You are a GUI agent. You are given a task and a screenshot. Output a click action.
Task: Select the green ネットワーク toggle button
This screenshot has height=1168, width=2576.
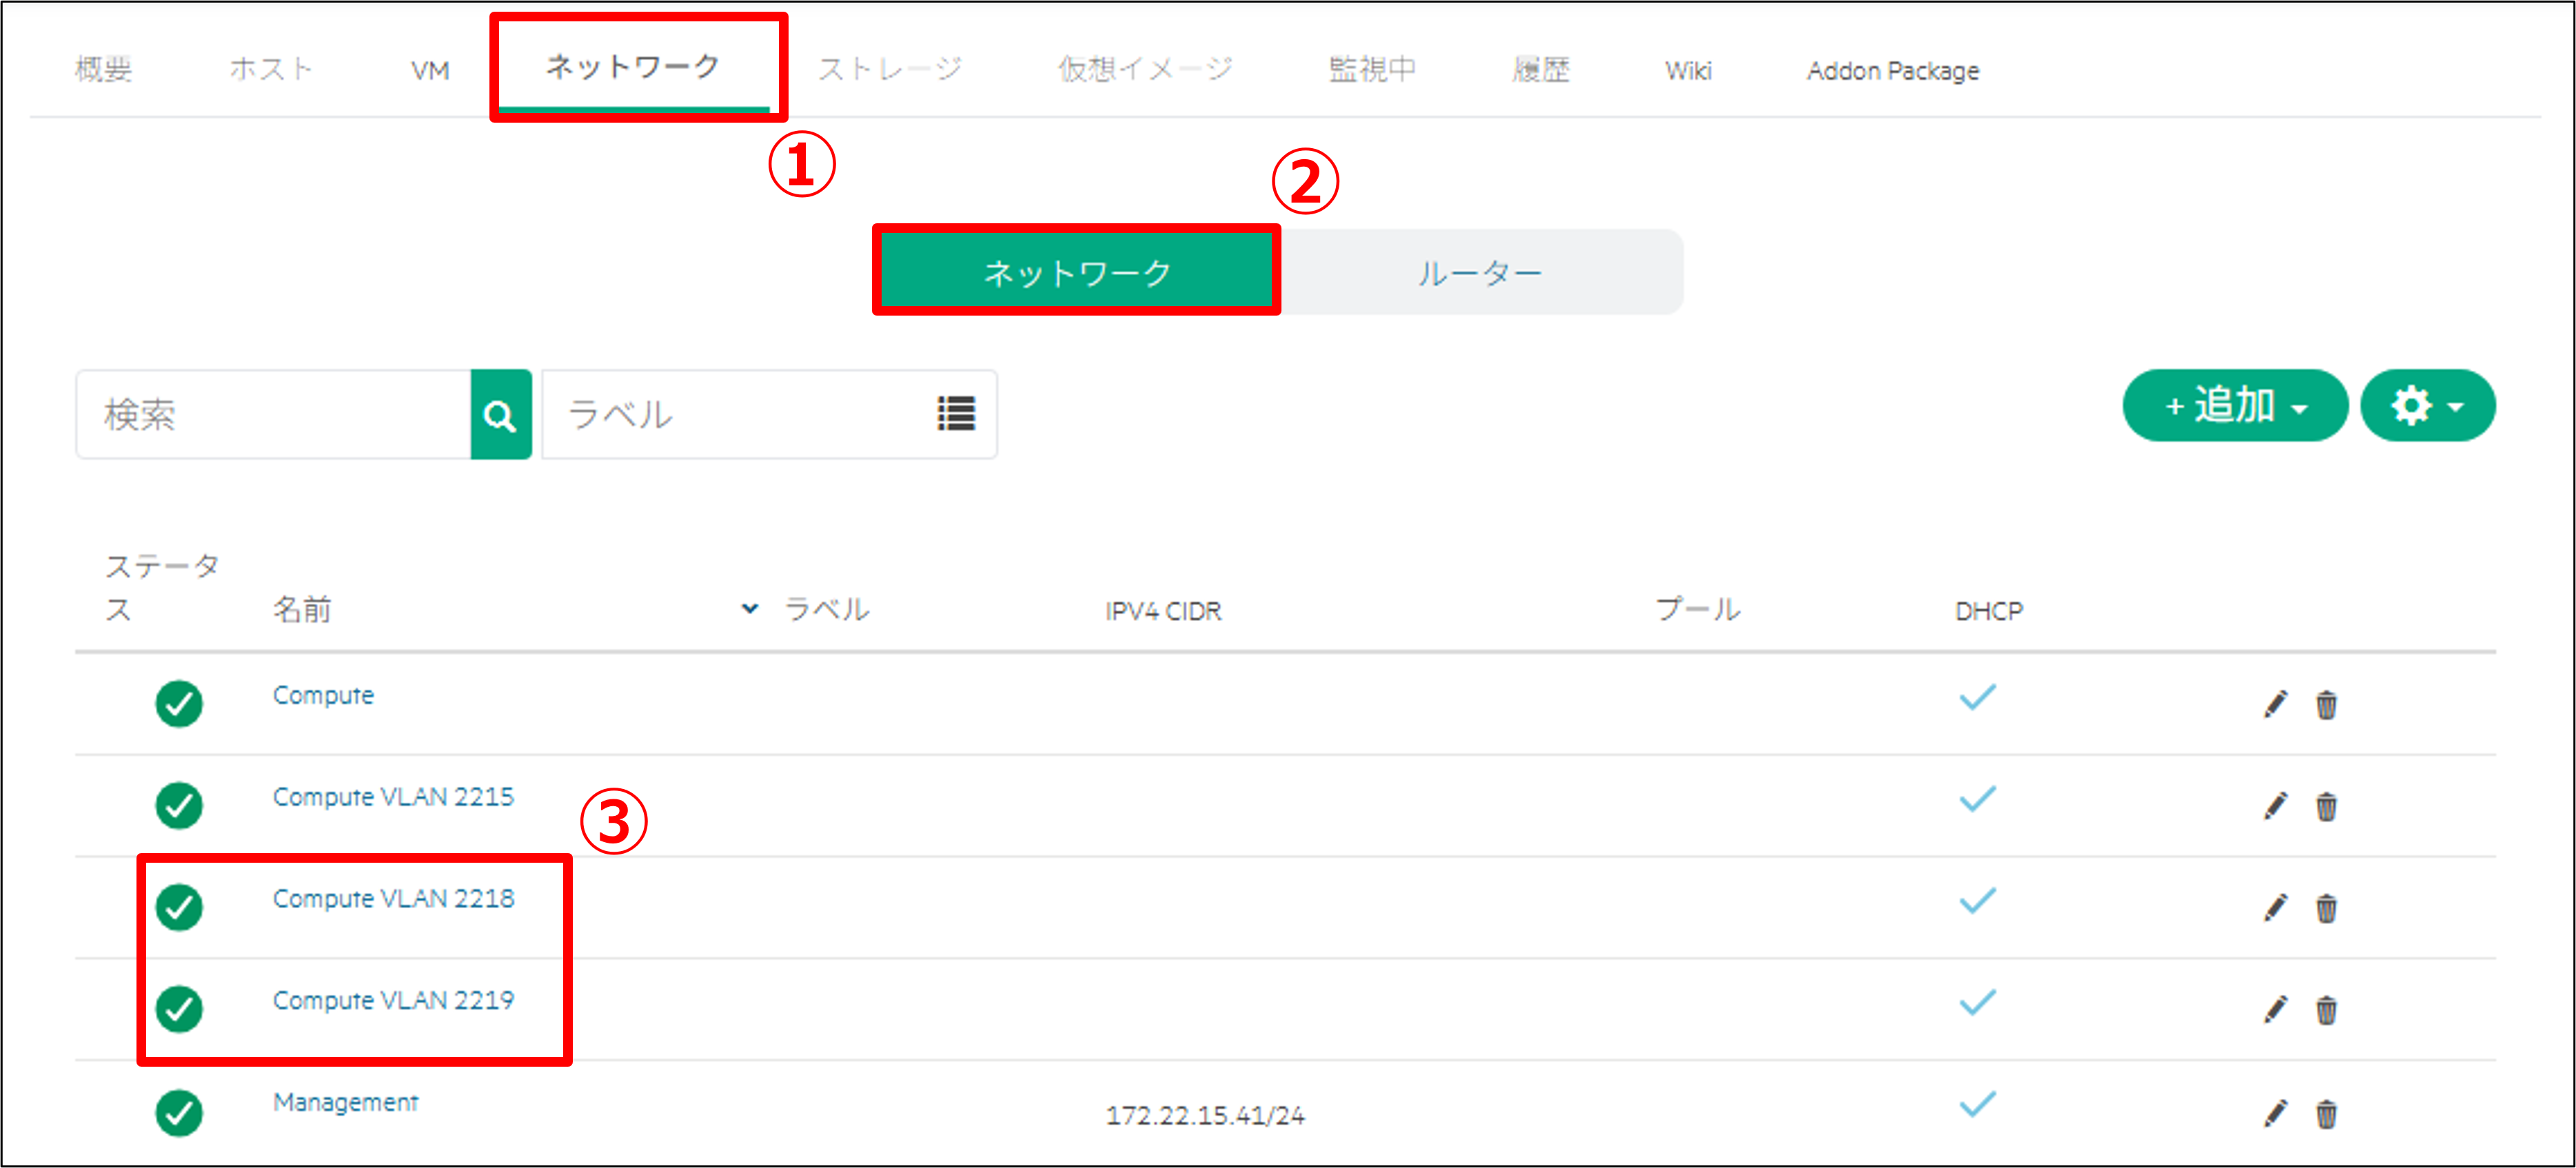(x=1076, y=273)
